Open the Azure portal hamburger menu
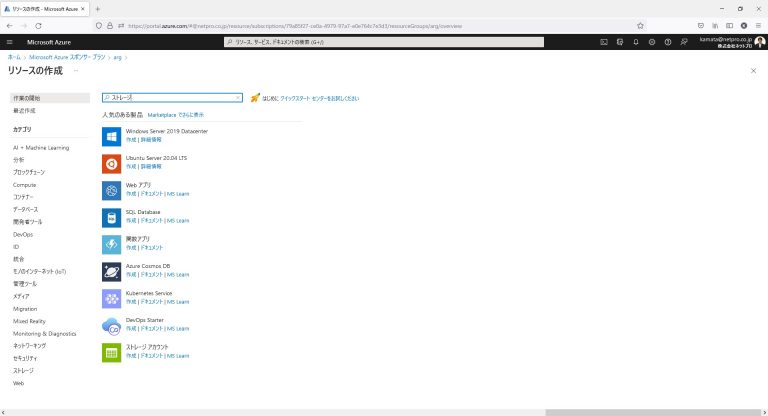 coord(10,42)
